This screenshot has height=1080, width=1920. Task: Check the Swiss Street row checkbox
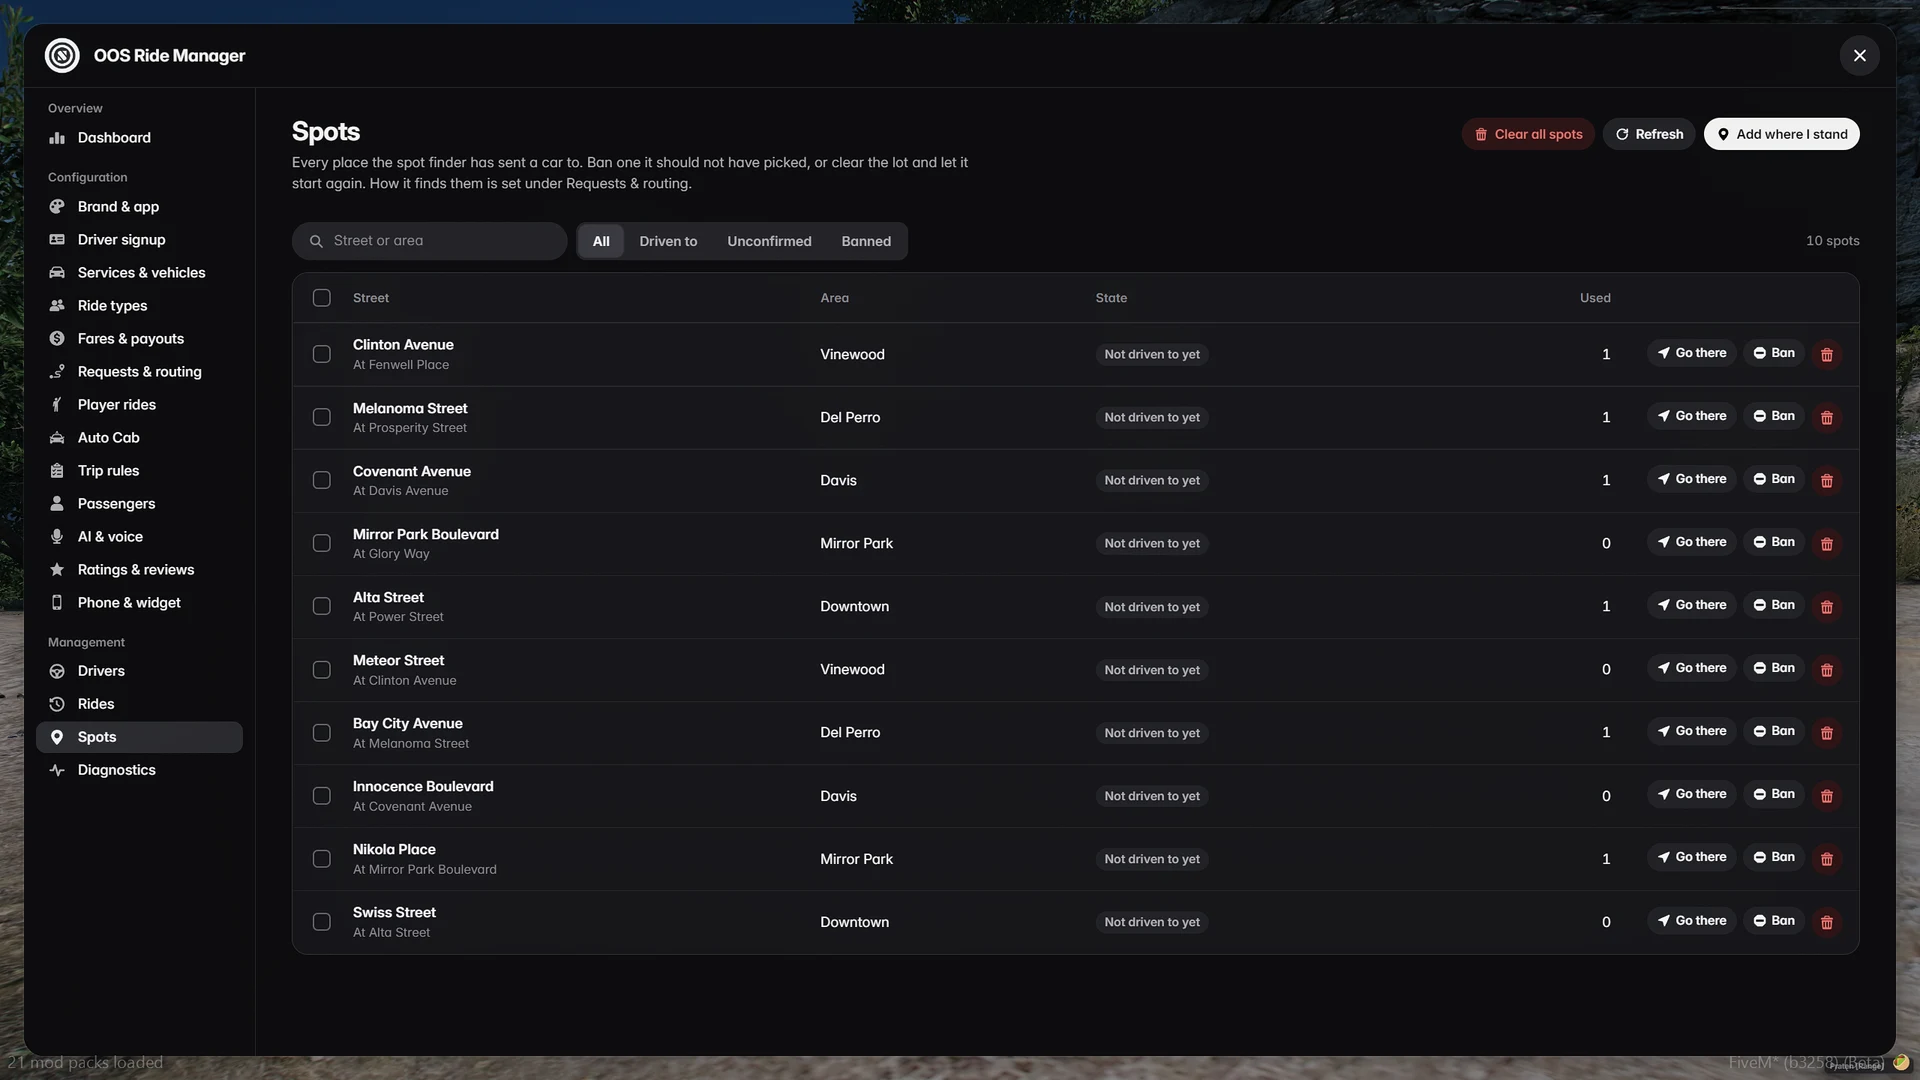[x=321, y=922]
